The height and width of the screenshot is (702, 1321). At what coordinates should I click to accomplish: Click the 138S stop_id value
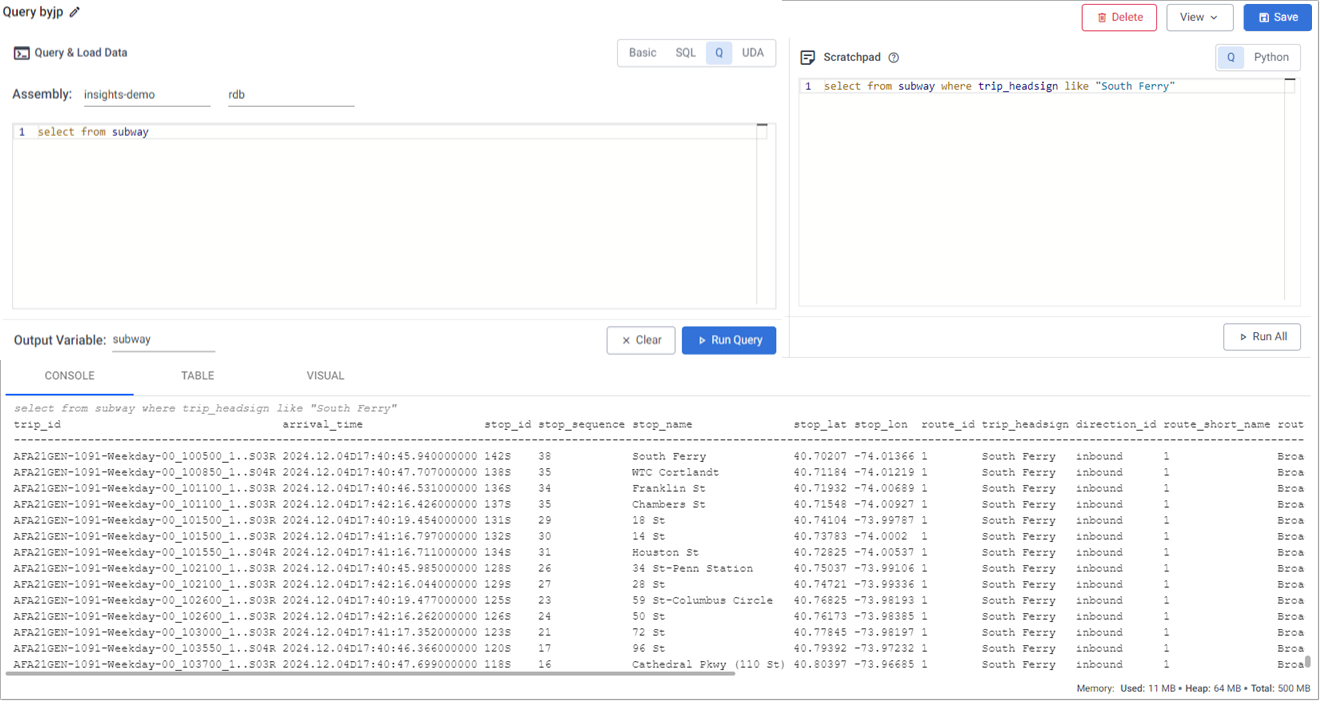pyautogui.click(x=498, y=473)
